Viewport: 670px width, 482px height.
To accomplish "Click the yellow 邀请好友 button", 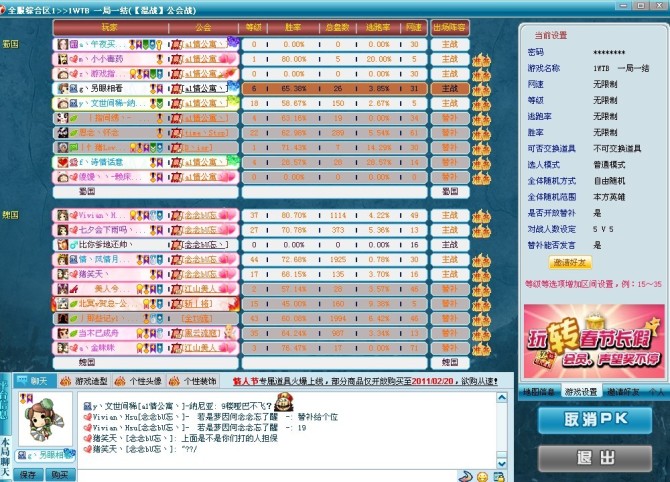I will pyautogui.click(x=570, y=262).
